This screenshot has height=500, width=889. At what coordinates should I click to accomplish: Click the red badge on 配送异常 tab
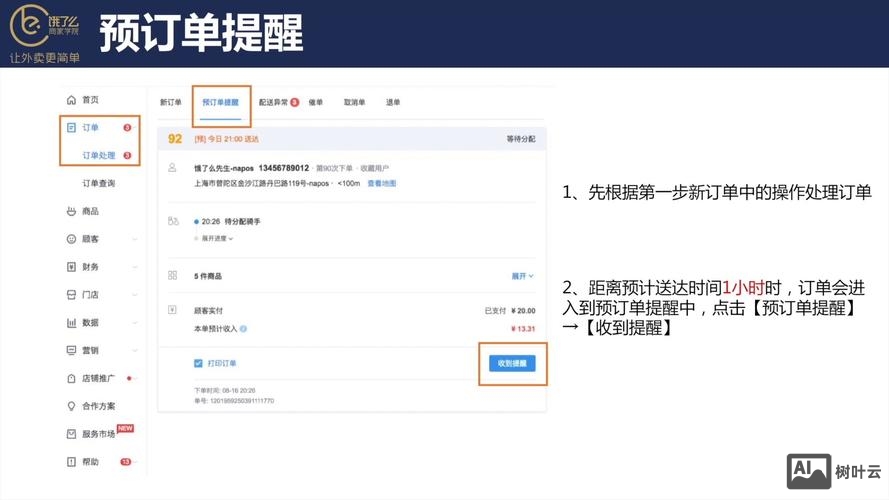pos(295,102)
